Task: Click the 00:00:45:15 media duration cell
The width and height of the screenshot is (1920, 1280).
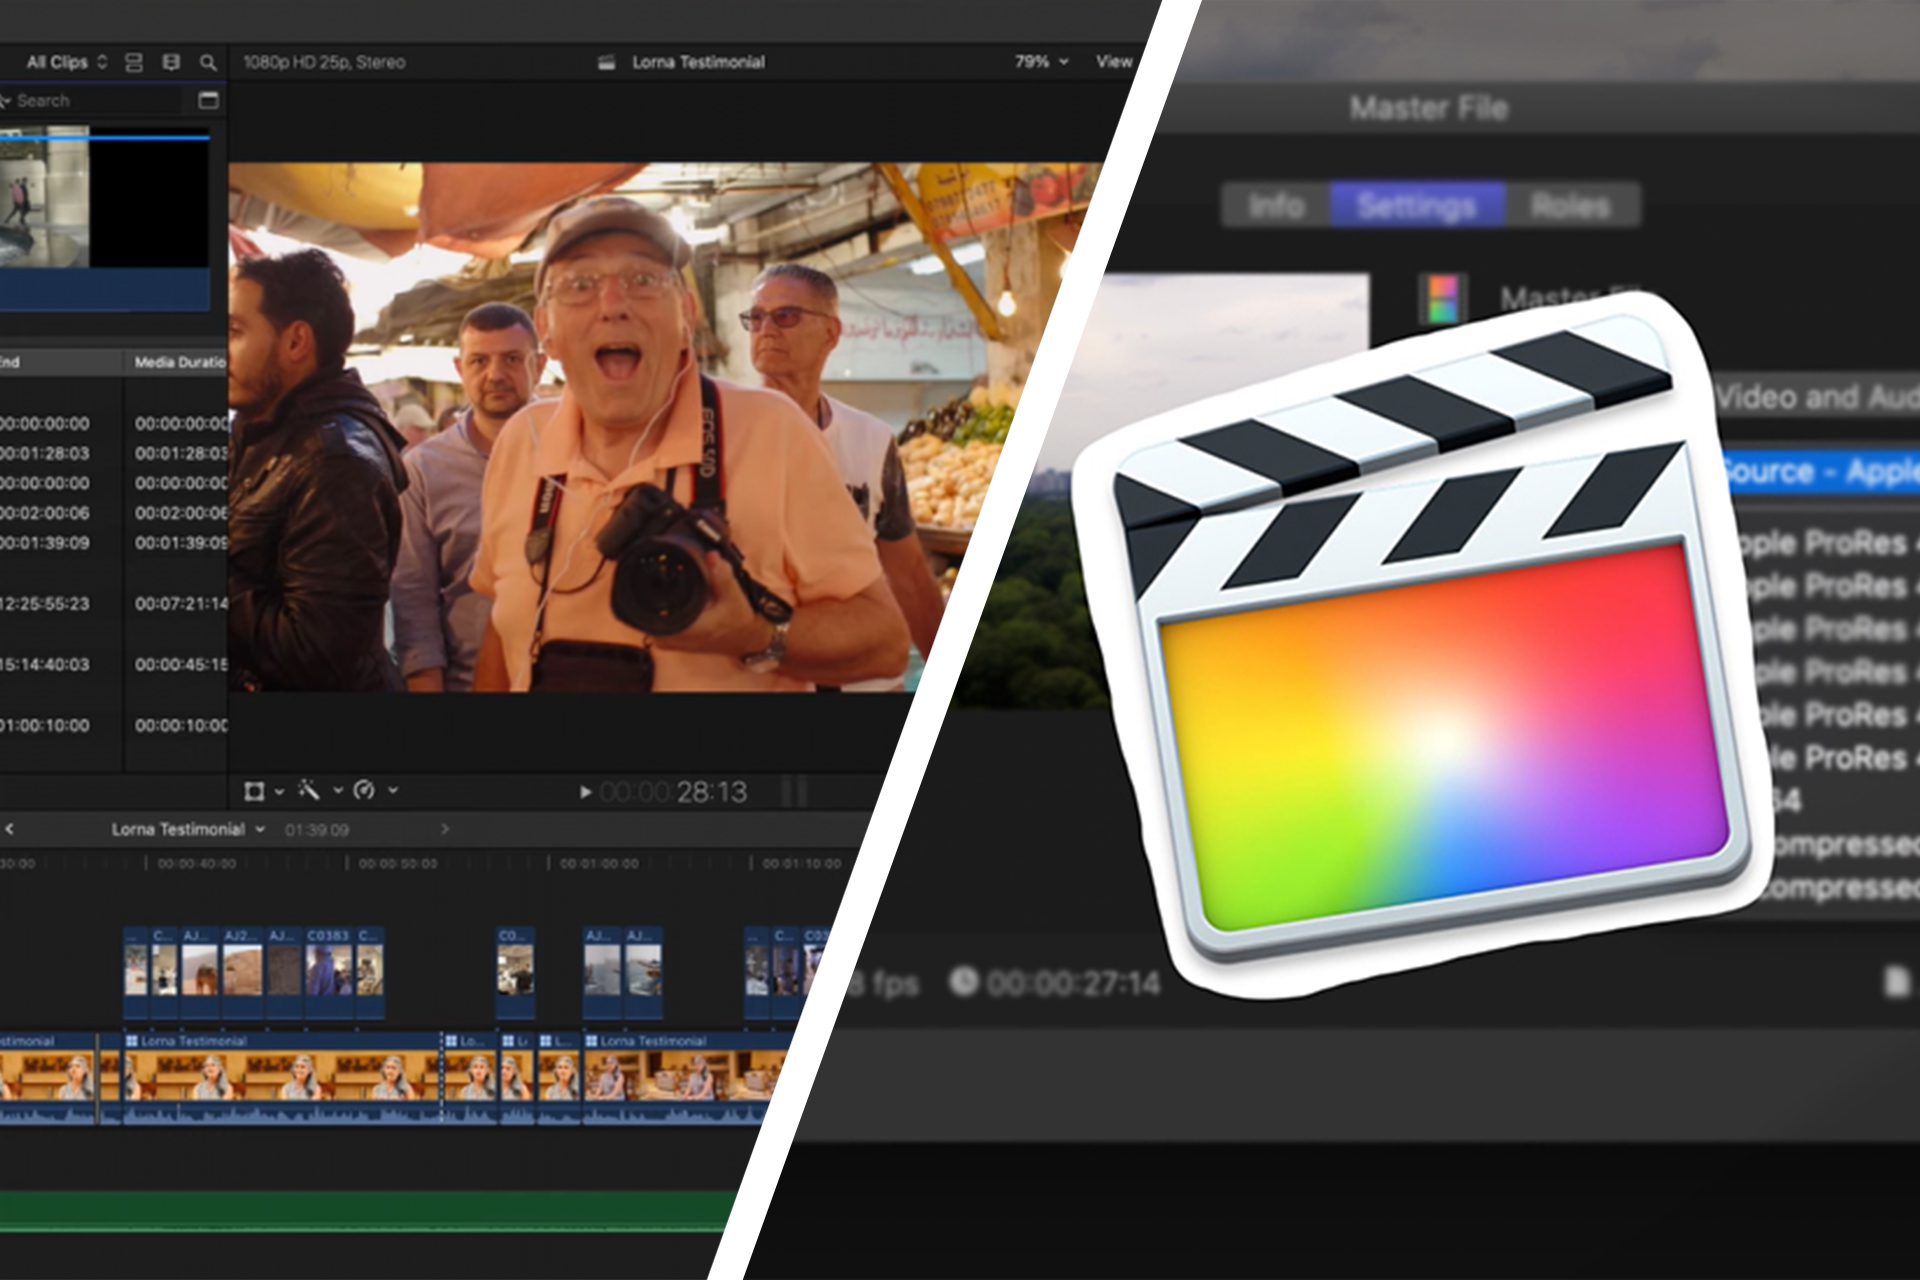Action: coord(181,664)
